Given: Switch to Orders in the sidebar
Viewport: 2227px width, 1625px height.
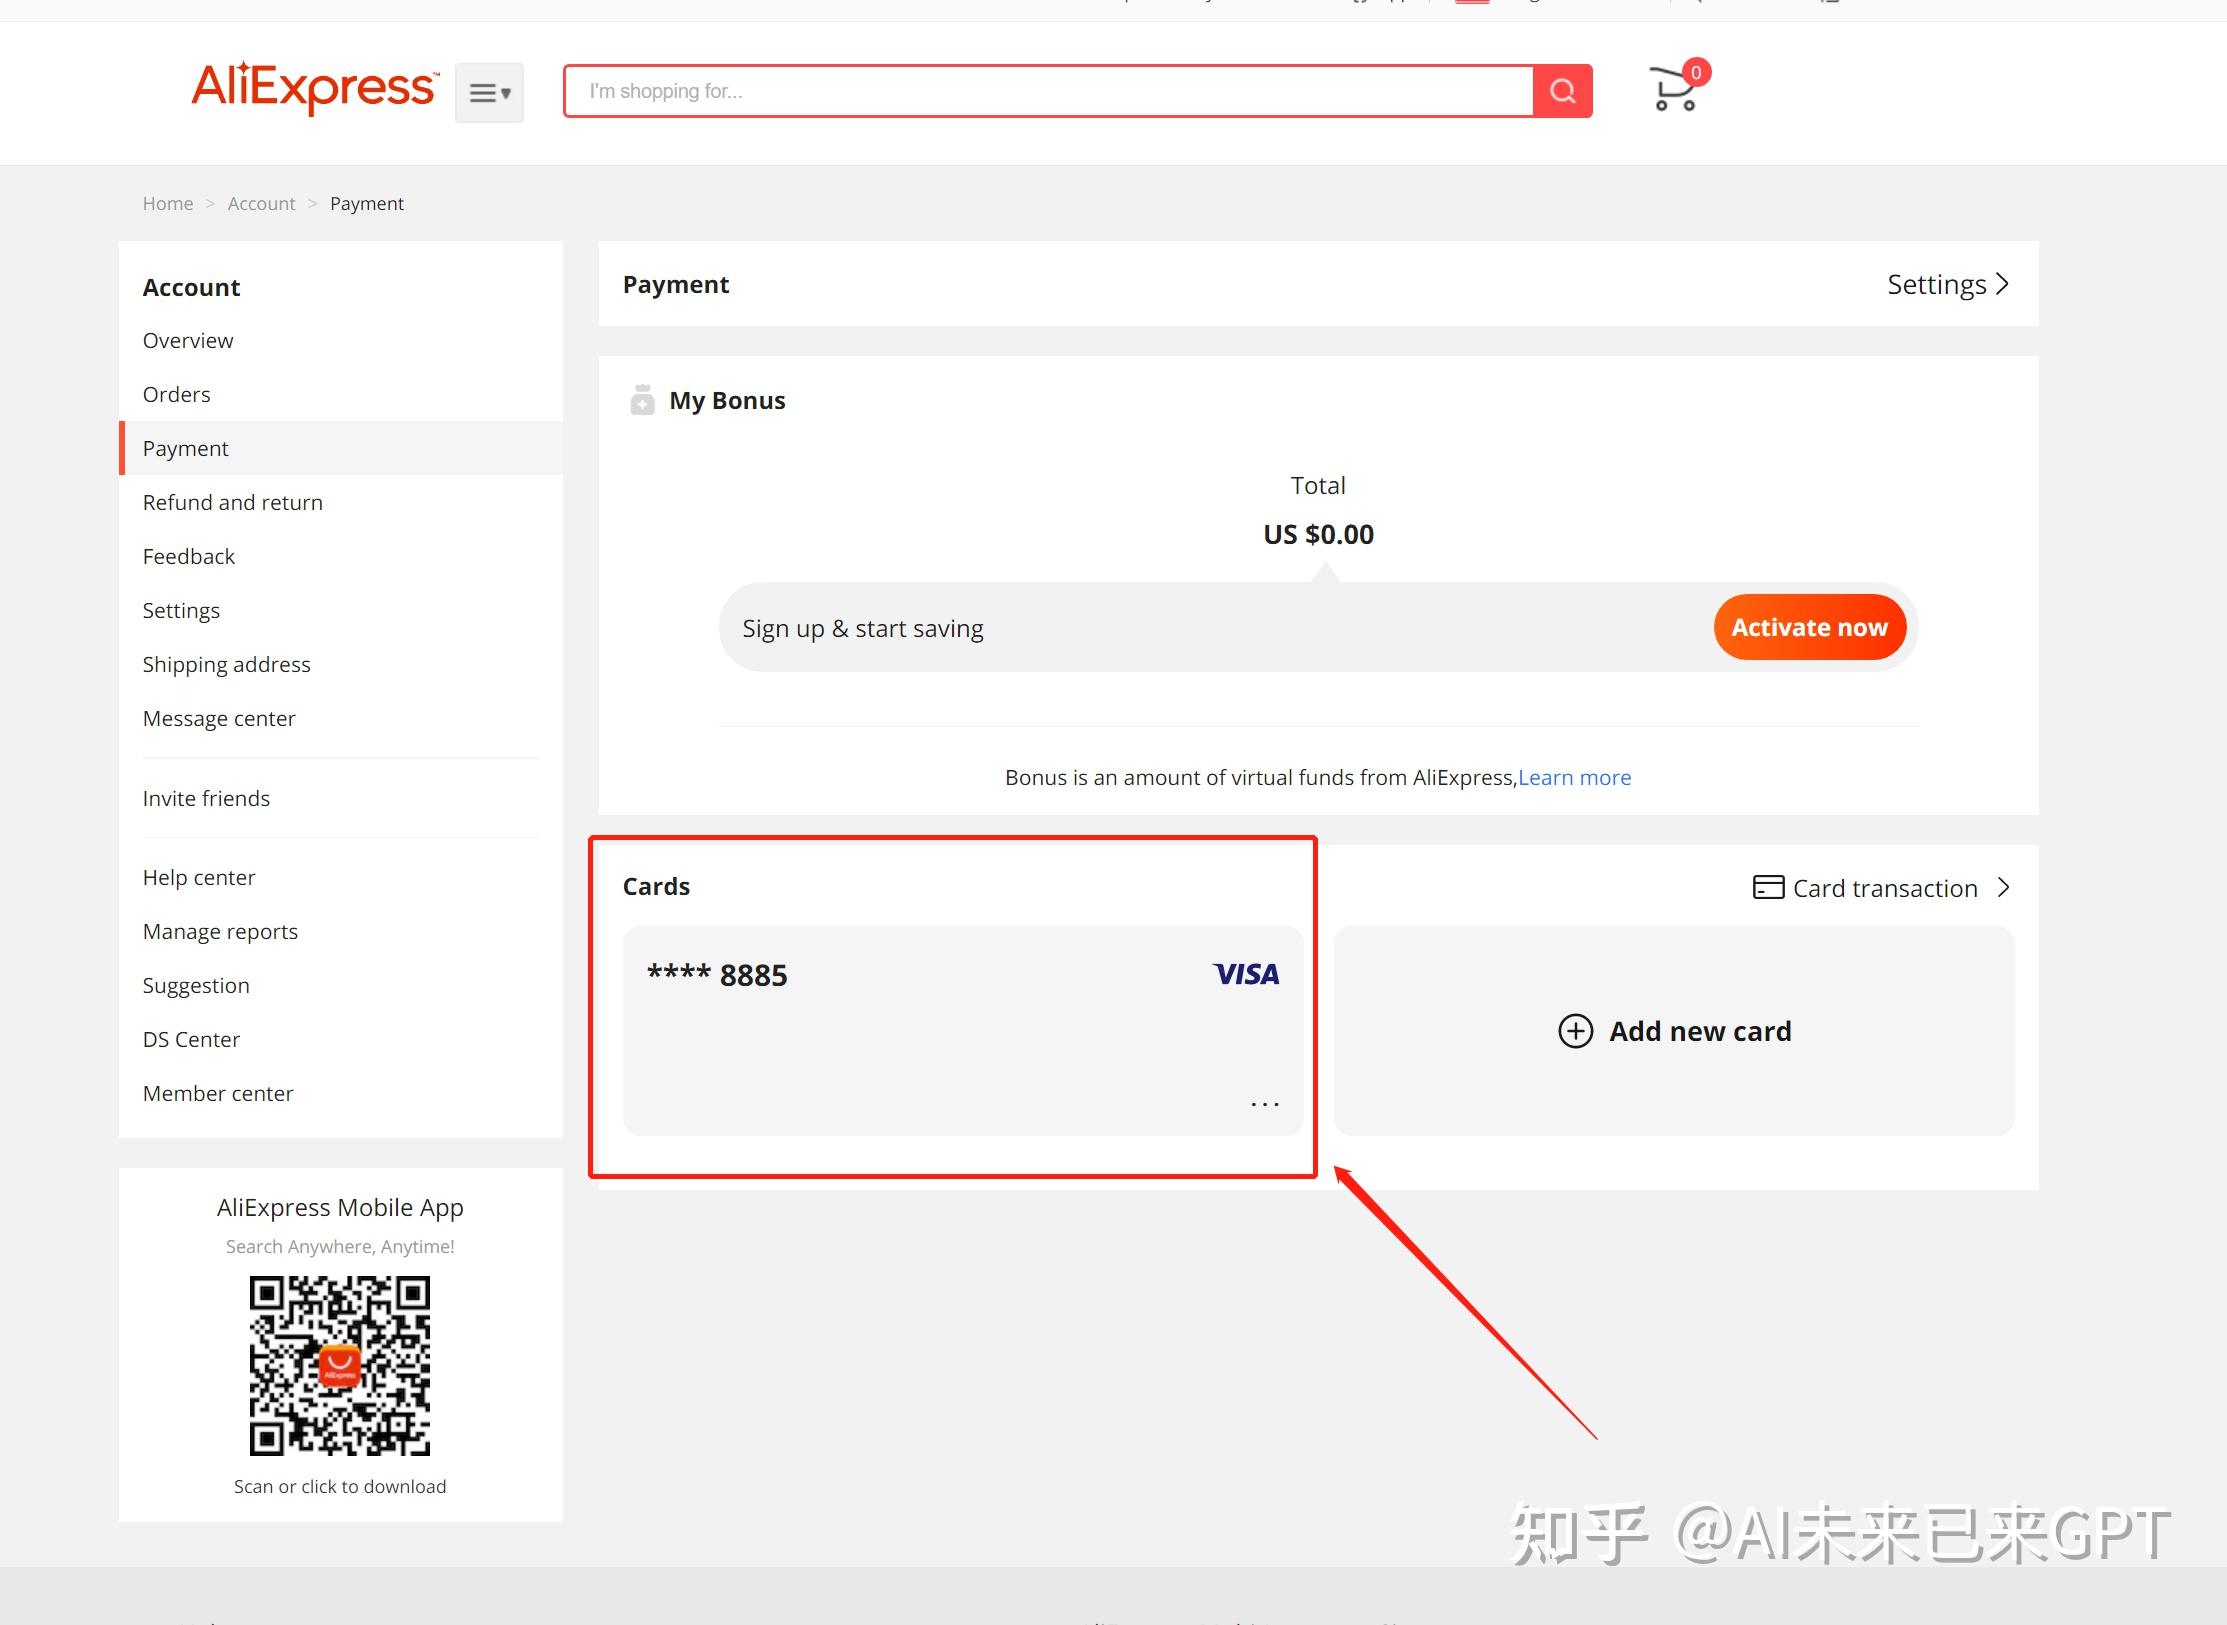Looking at the screenshot, I should pyautogui.click(x=176, y=394).
